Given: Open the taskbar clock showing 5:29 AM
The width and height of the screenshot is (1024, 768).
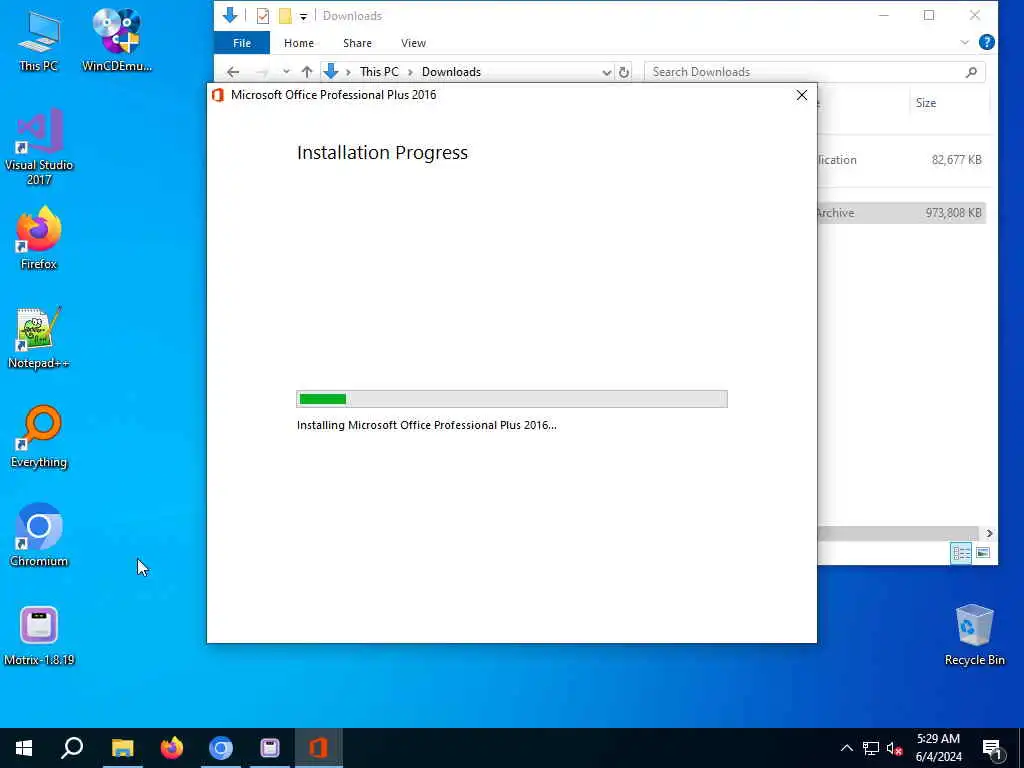Looking at the screenshot, I should coord(938,748).
